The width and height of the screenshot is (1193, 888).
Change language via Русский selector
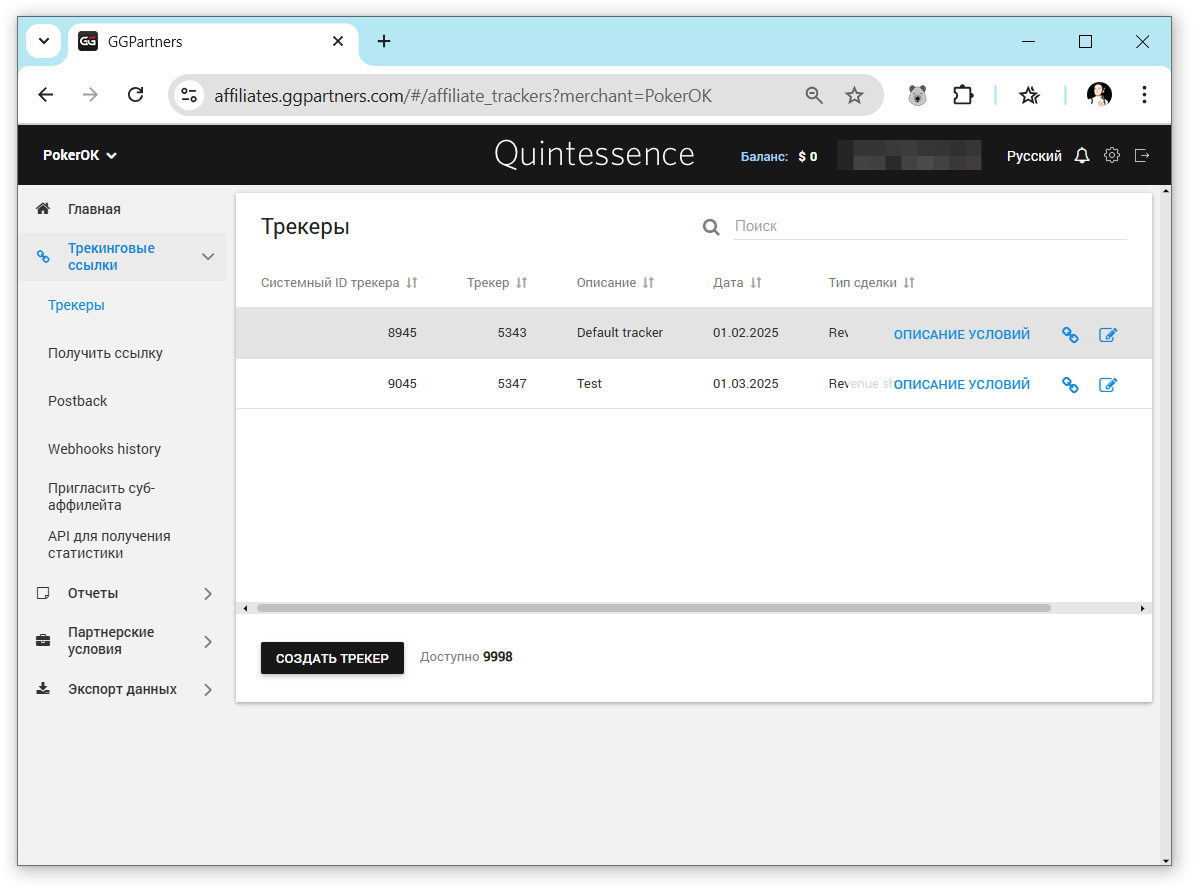(1033, 156)
